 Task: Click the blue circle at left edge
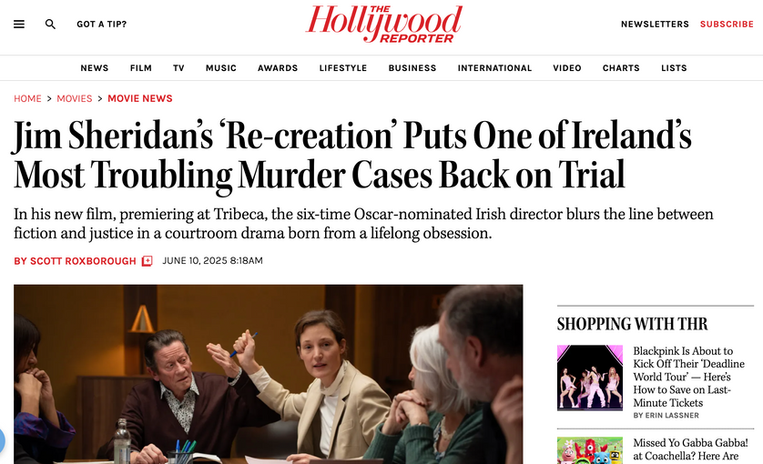[1, 441]
